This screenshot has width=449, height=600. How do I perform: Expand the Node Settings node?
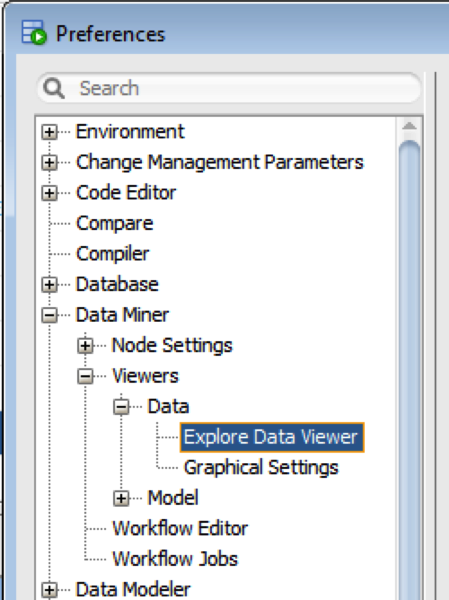point(85,346)
